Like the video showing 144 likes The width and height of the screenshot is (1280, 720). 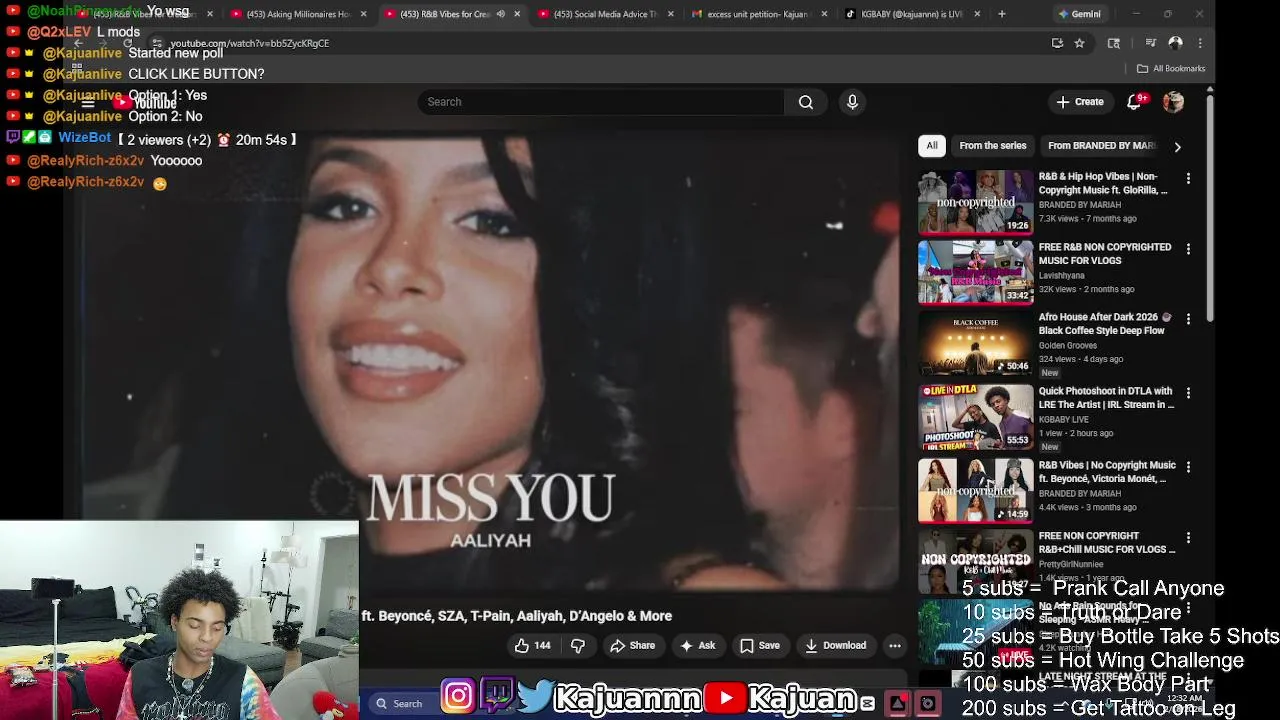[532, 646]
